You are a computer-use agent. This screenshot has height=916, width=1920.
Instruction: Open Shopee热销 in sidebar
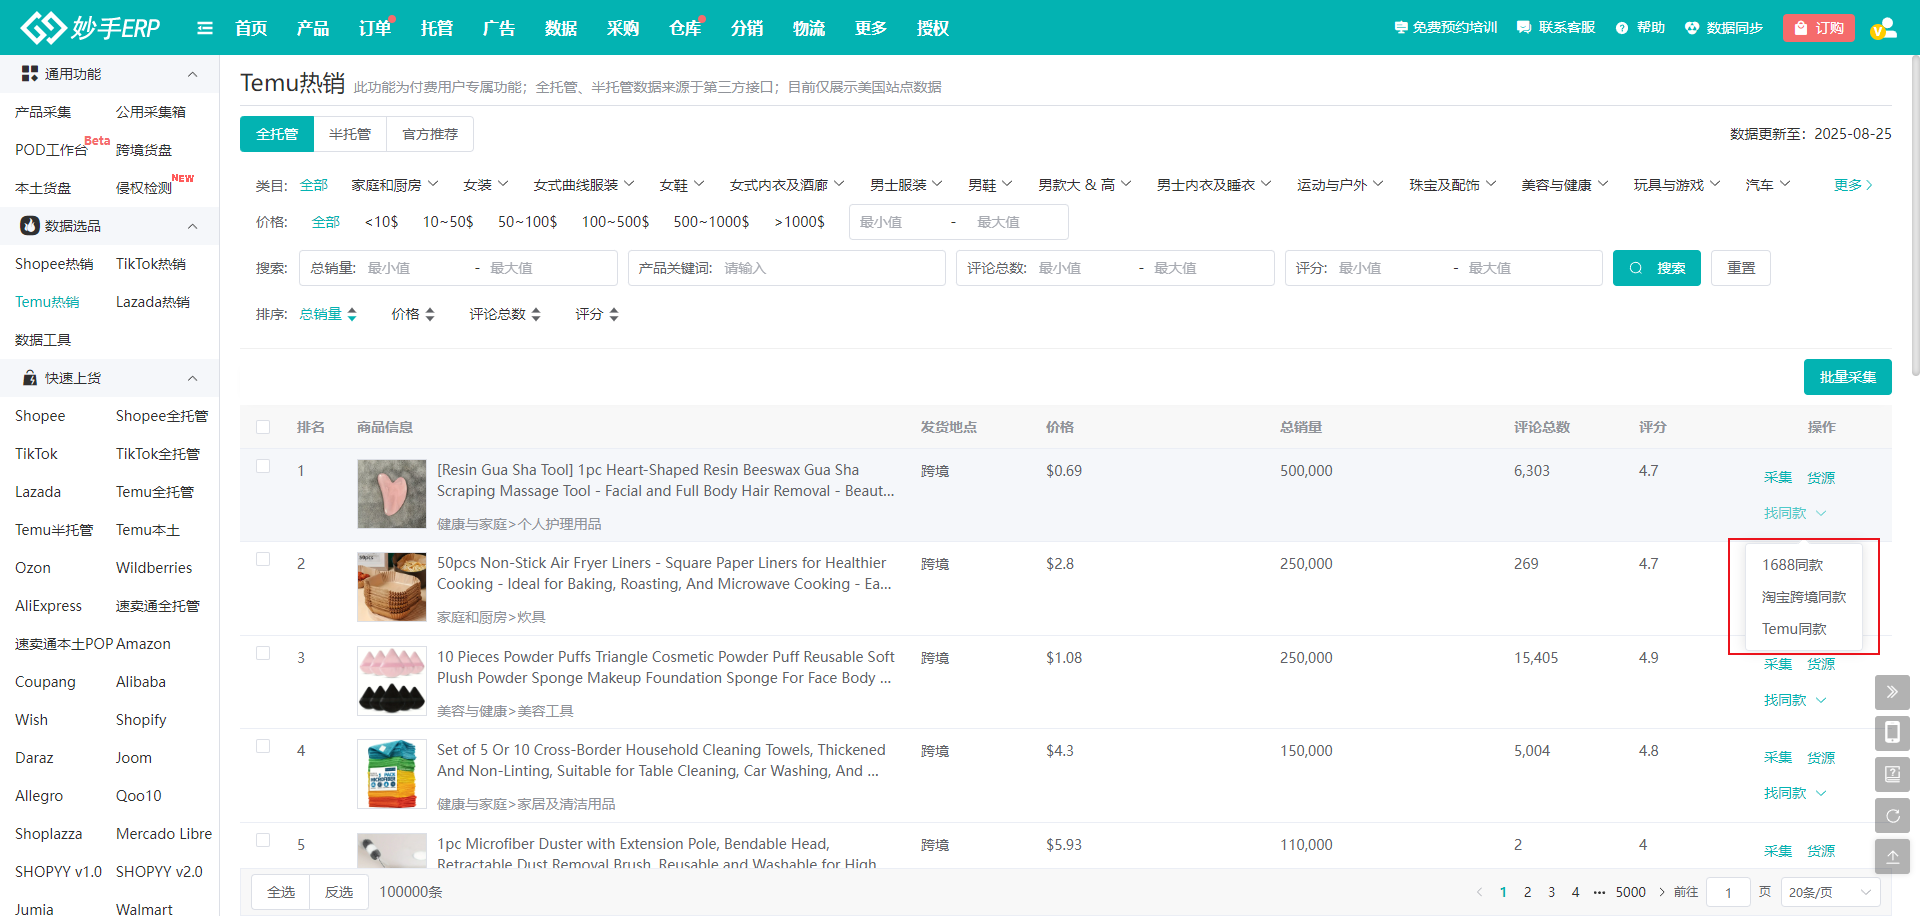tap(54, 264)
